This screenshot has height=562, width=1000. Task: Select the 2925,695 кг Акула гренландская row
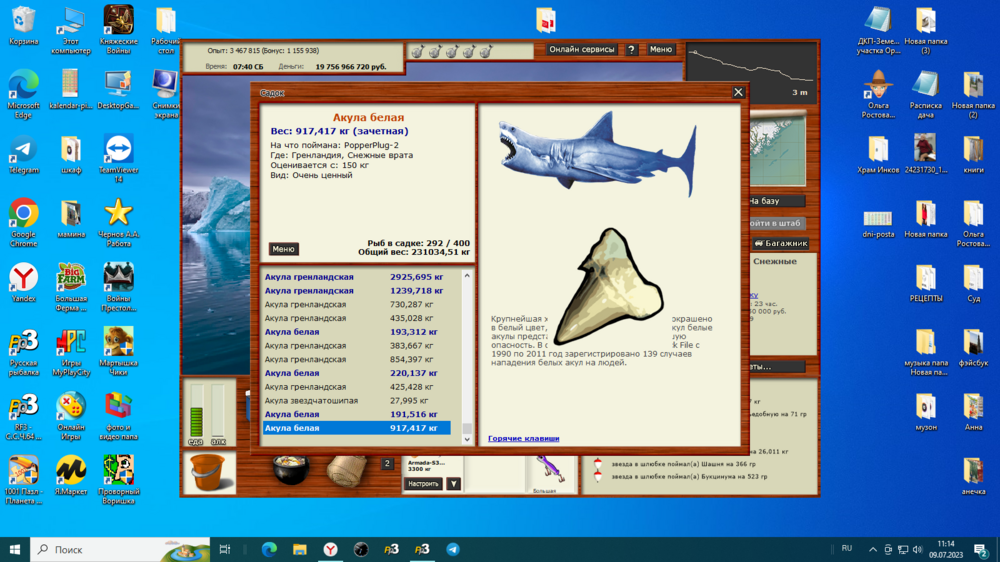(355, 277)
